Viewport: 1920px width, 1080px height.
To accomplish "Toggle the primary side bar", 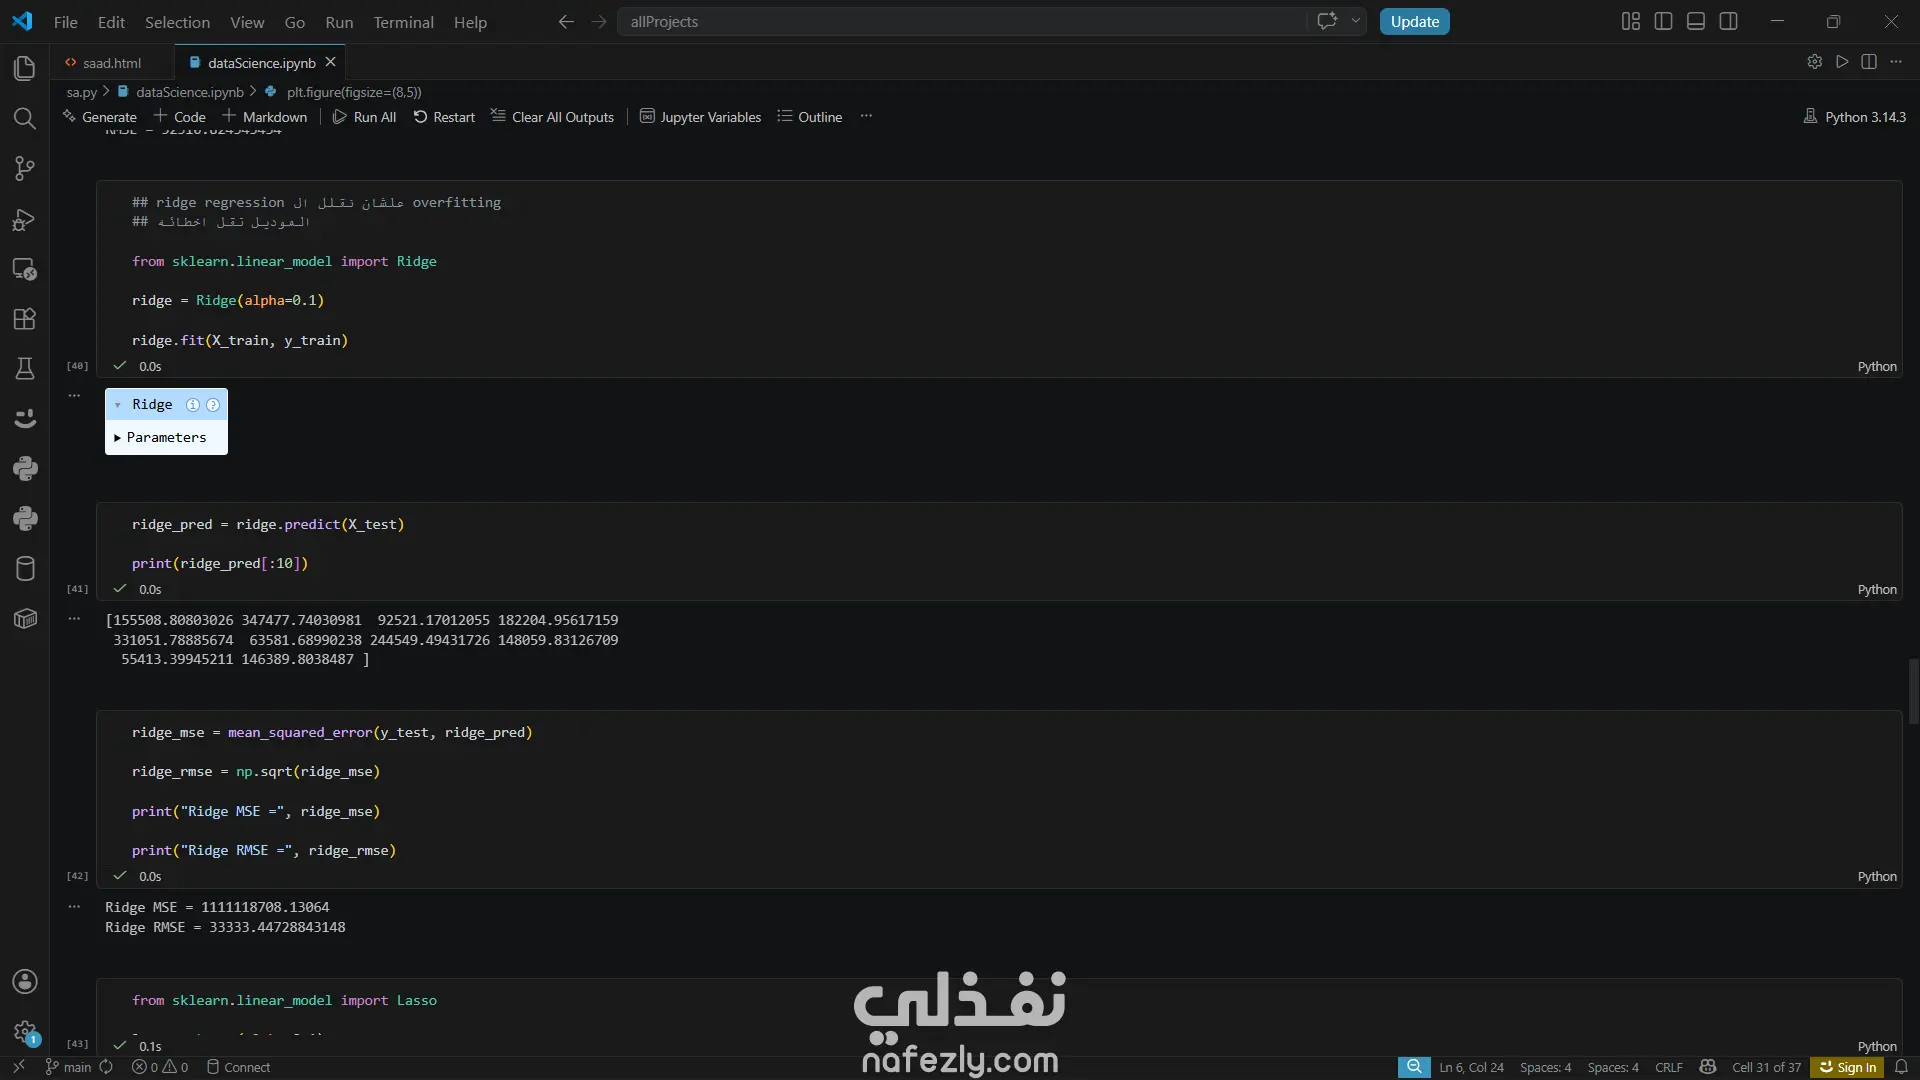I will 1664,21.
